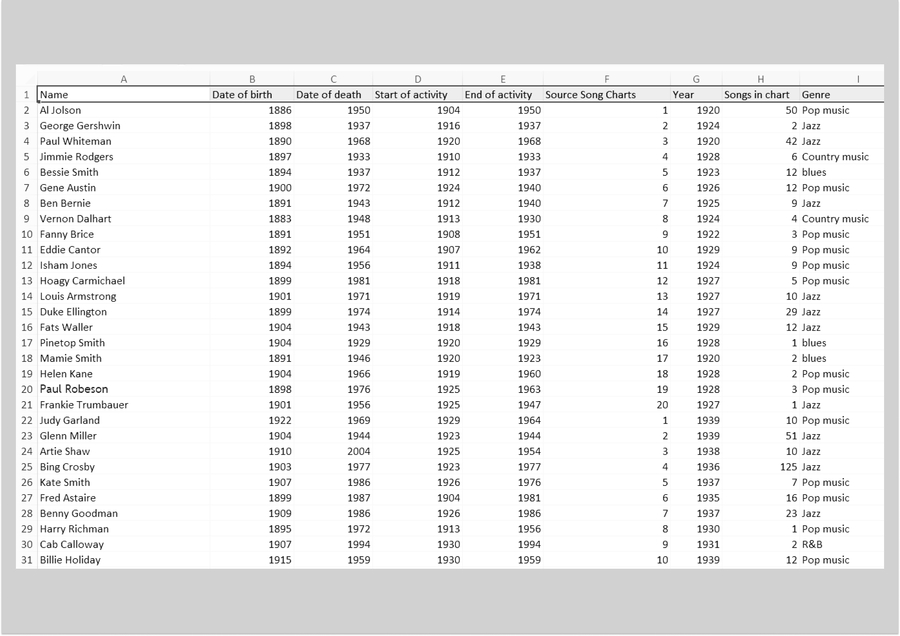The width and height of the screenshot is (900, 636).
Task: Select the 'Jimmie Rodgers' cell
Action: coord(123,157)
